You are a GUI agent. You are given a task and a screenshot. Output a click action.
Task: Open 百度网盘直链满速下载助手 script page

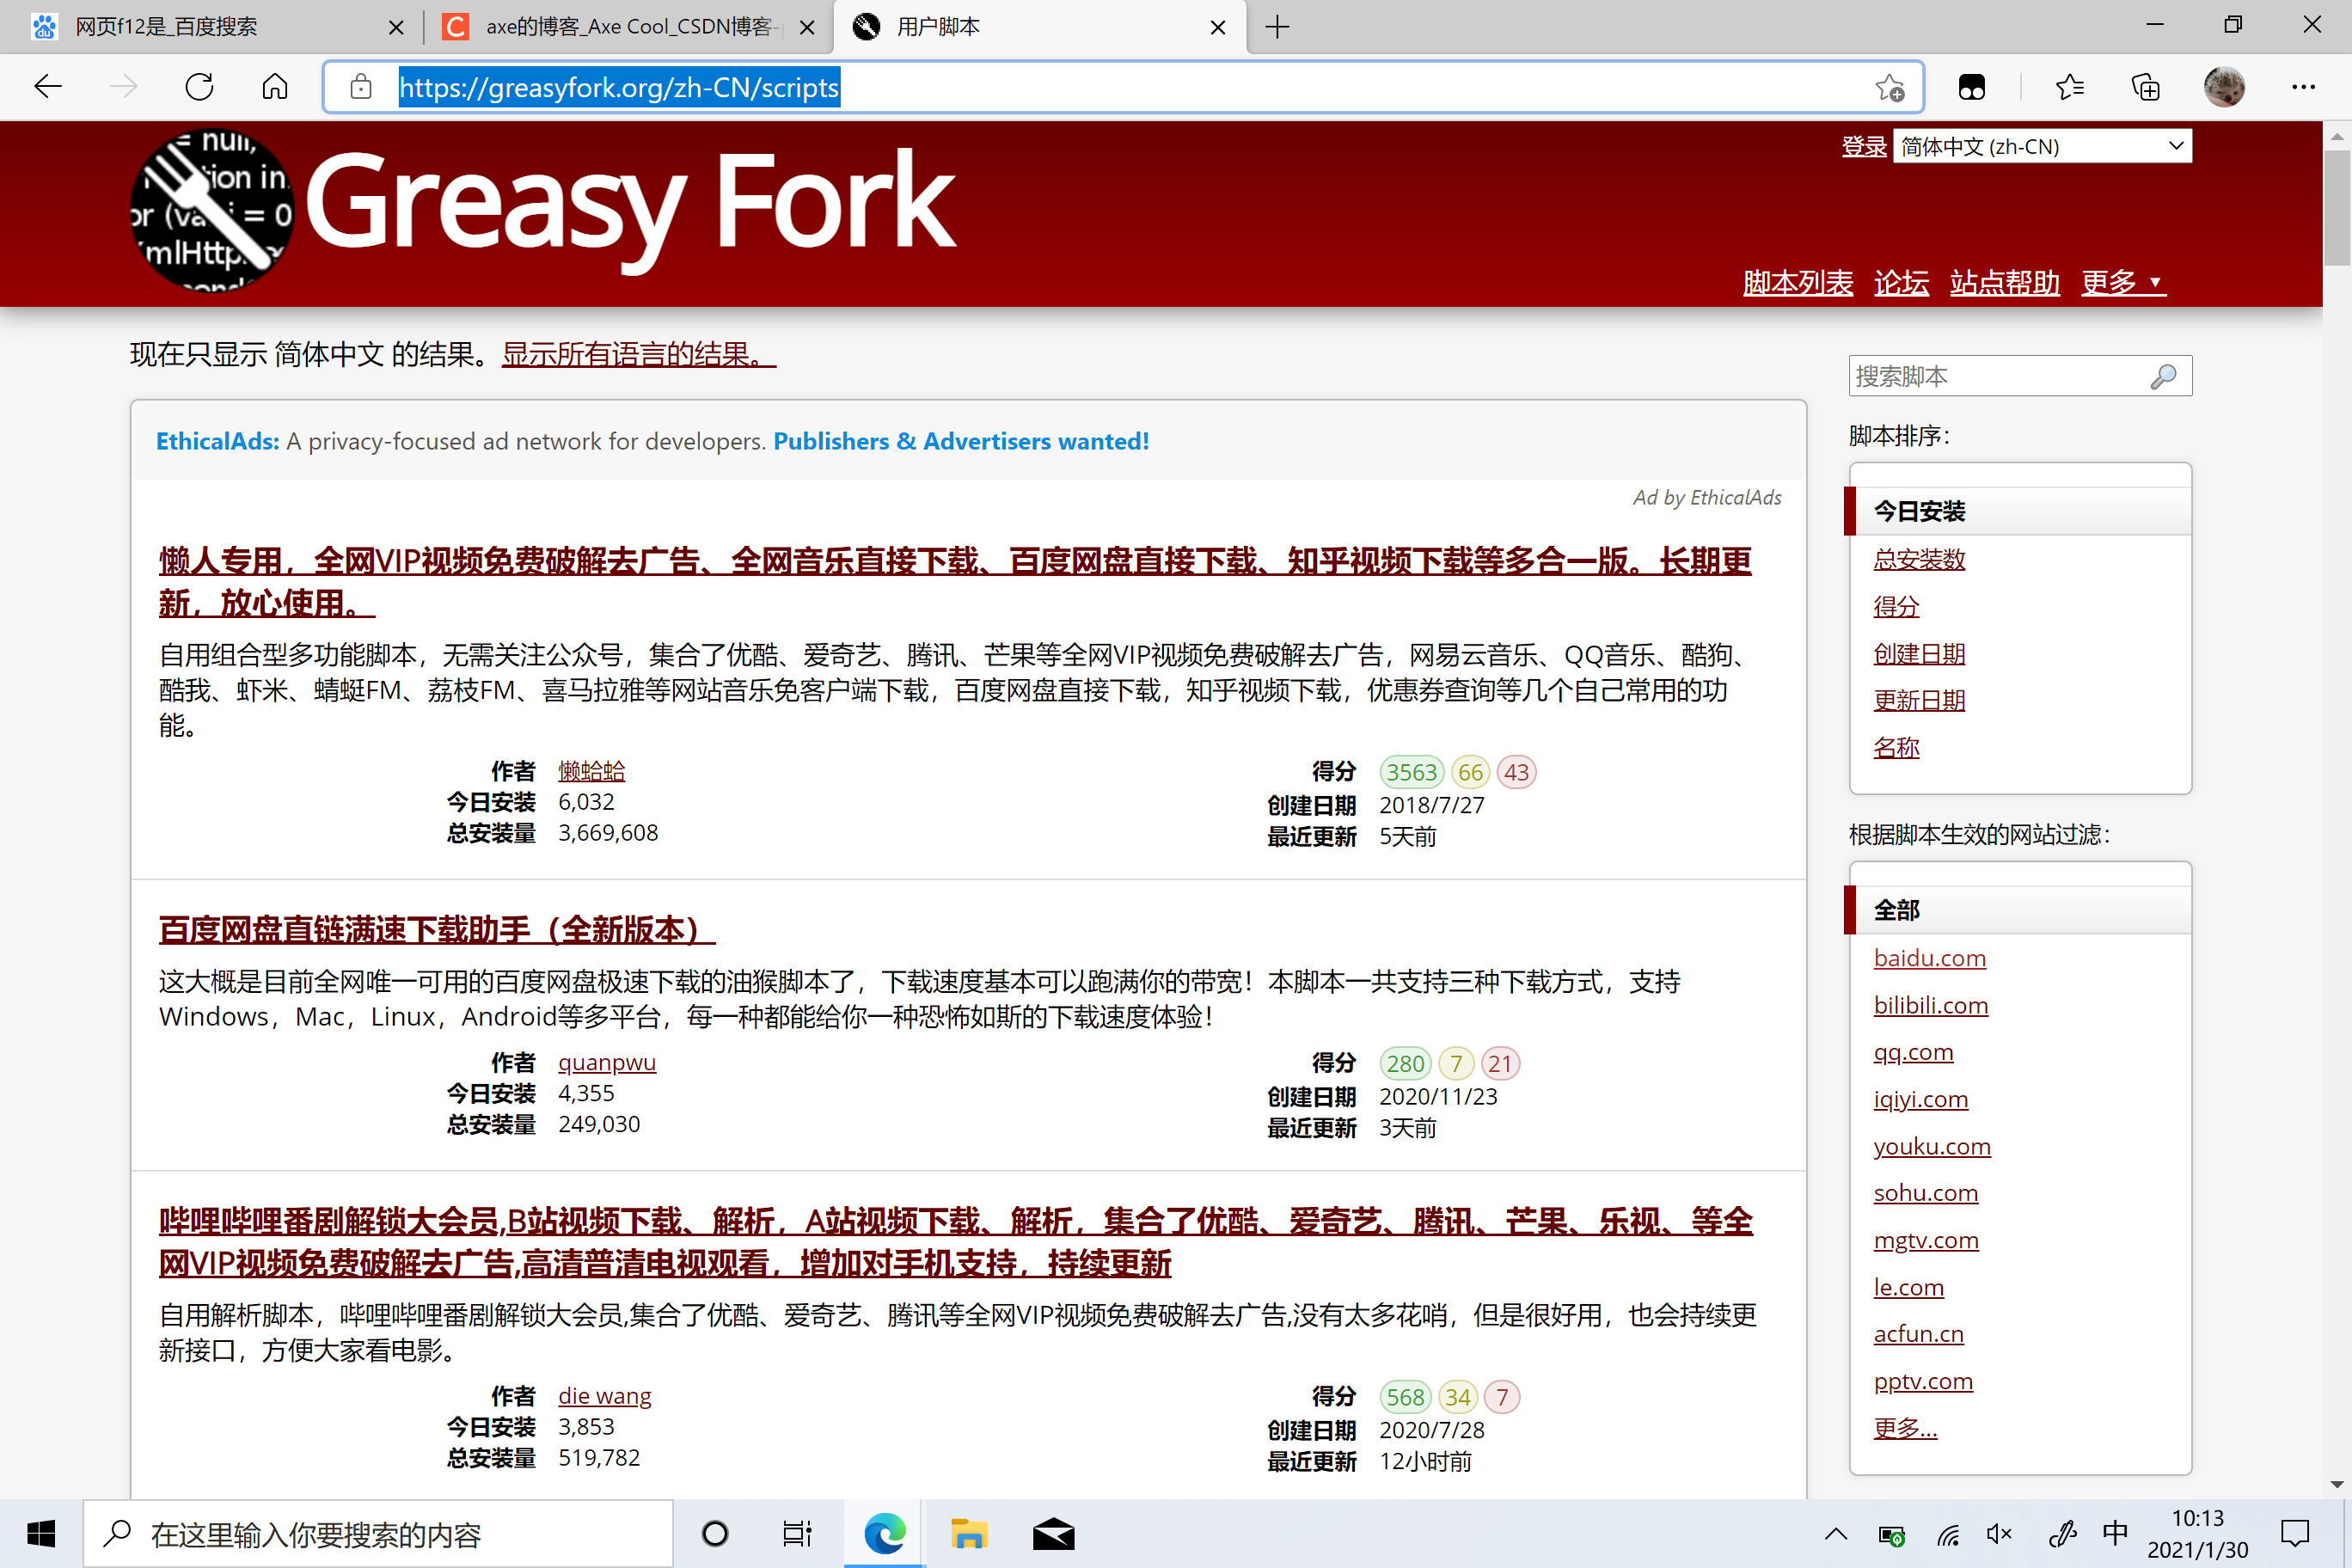(437, 929)
